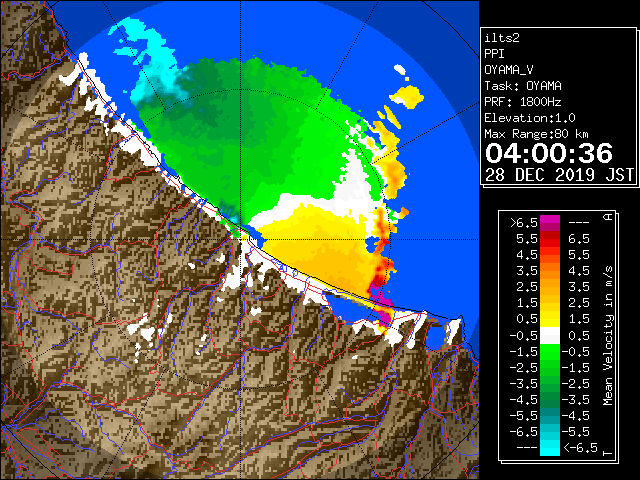Pick the bright green legend swatch
This screenshot has width=640, height=480.
click(x=550, y=351)
